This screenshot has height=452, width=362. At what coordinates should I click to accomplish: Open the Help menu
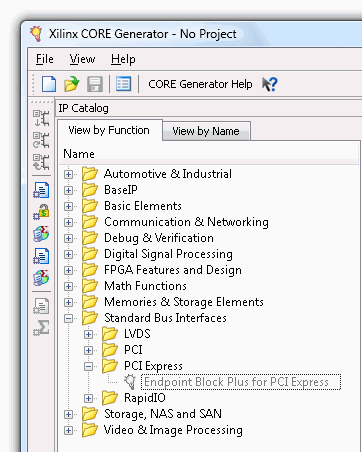[123, 59]
